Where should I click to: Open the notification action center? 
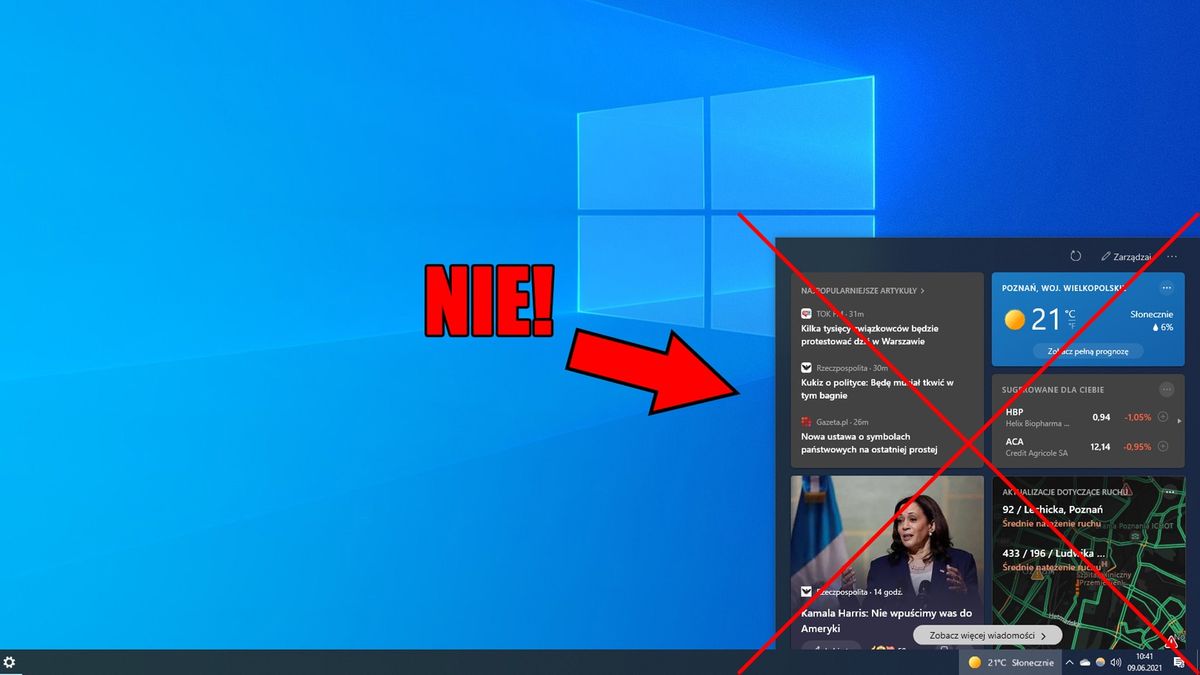[1179, 662]
